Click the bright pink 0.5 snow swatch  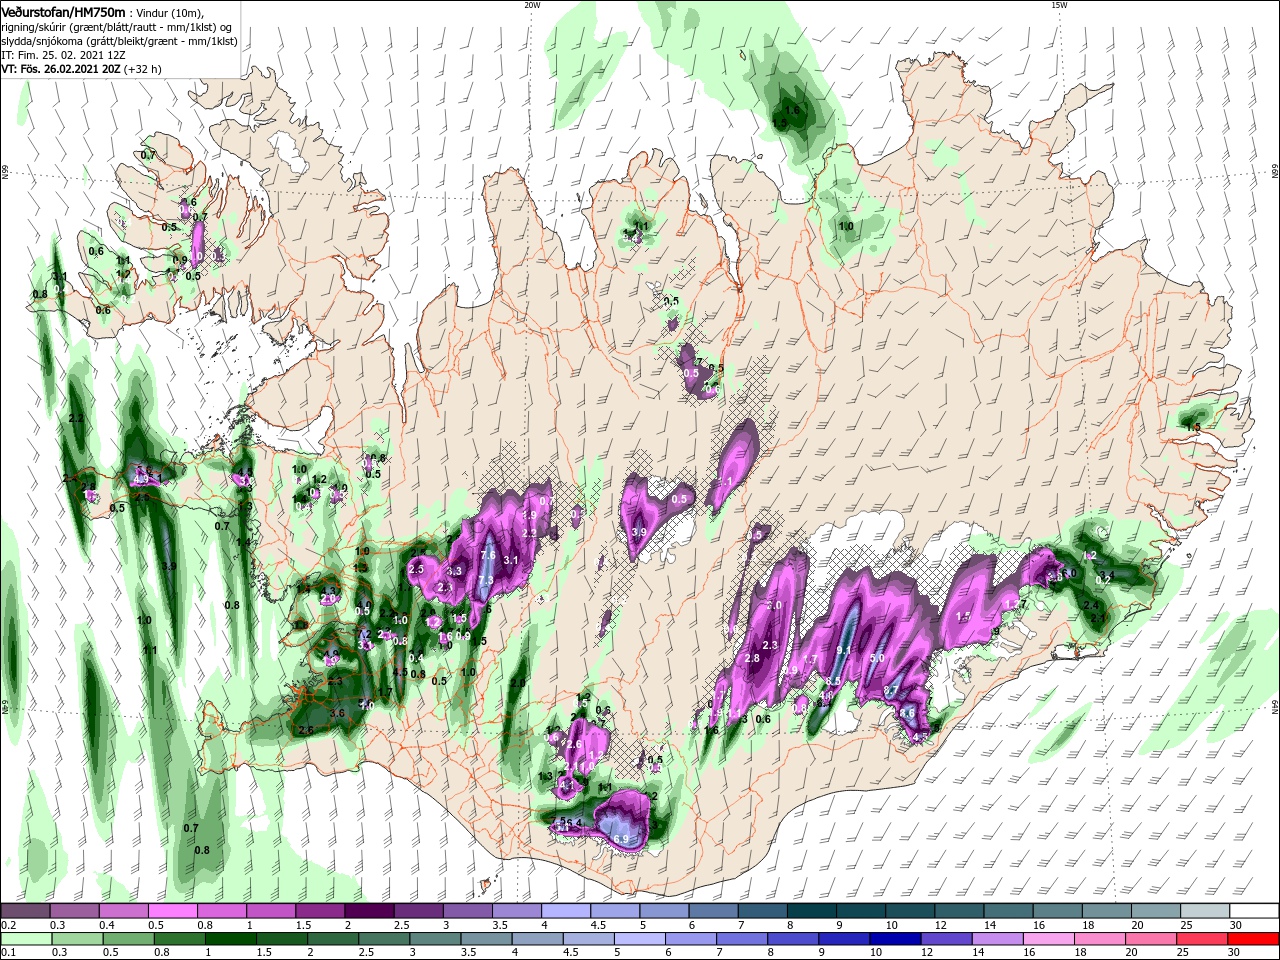coord(172,911)
